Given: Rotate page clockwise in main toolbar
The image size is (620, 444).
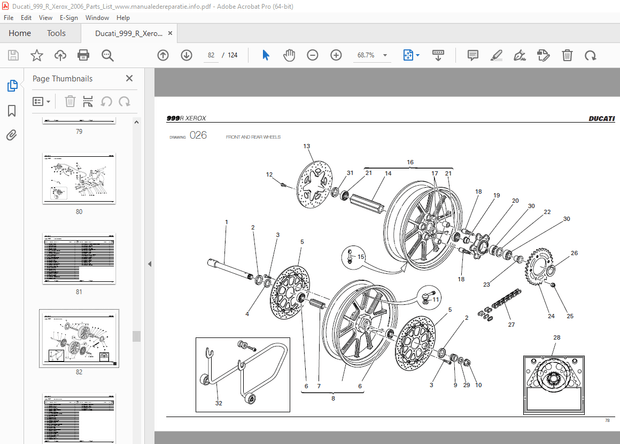Looking at the screenshot, I should (x=590, y=55).
